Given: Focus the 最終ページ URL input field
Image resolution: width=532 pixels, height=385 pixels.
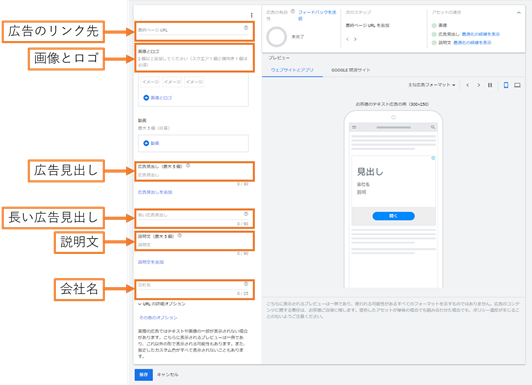Looking at the screenshot, I should coord(193,30).
